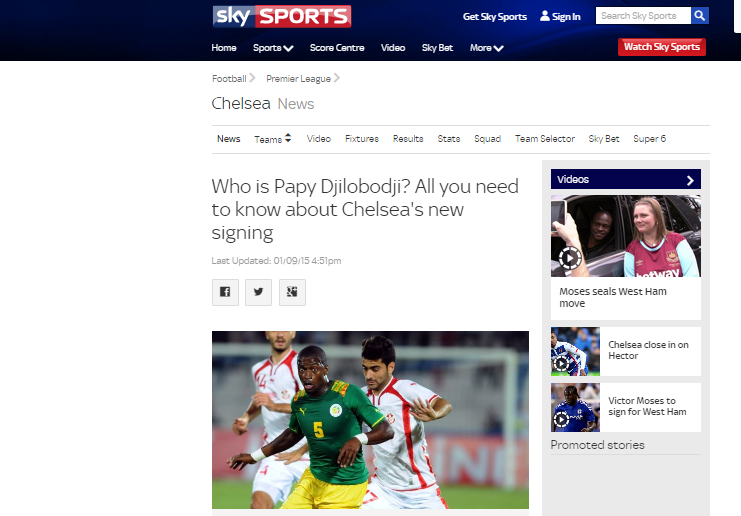
Task: Click the Search Sky Sports field
Action: coord(643,16)
